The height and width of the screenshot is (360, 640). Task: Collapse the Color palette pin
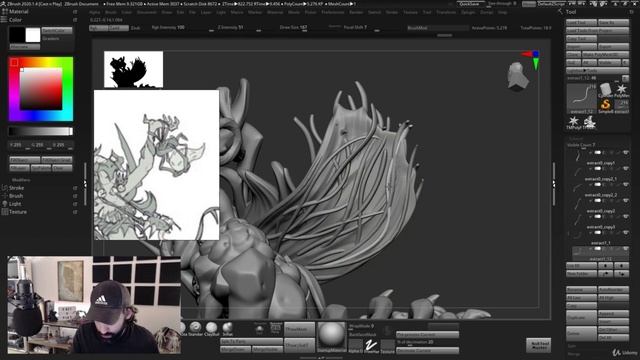coord(75,20)
